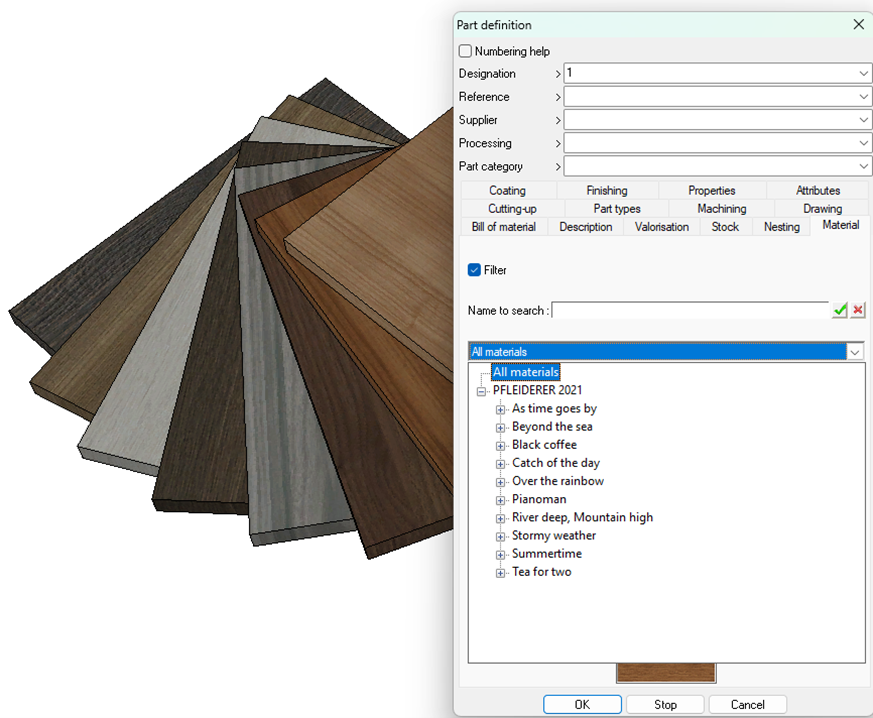Open the Part category dropdown
The height and width of the screenshot is (718, 873).
(x=864, y=167)
